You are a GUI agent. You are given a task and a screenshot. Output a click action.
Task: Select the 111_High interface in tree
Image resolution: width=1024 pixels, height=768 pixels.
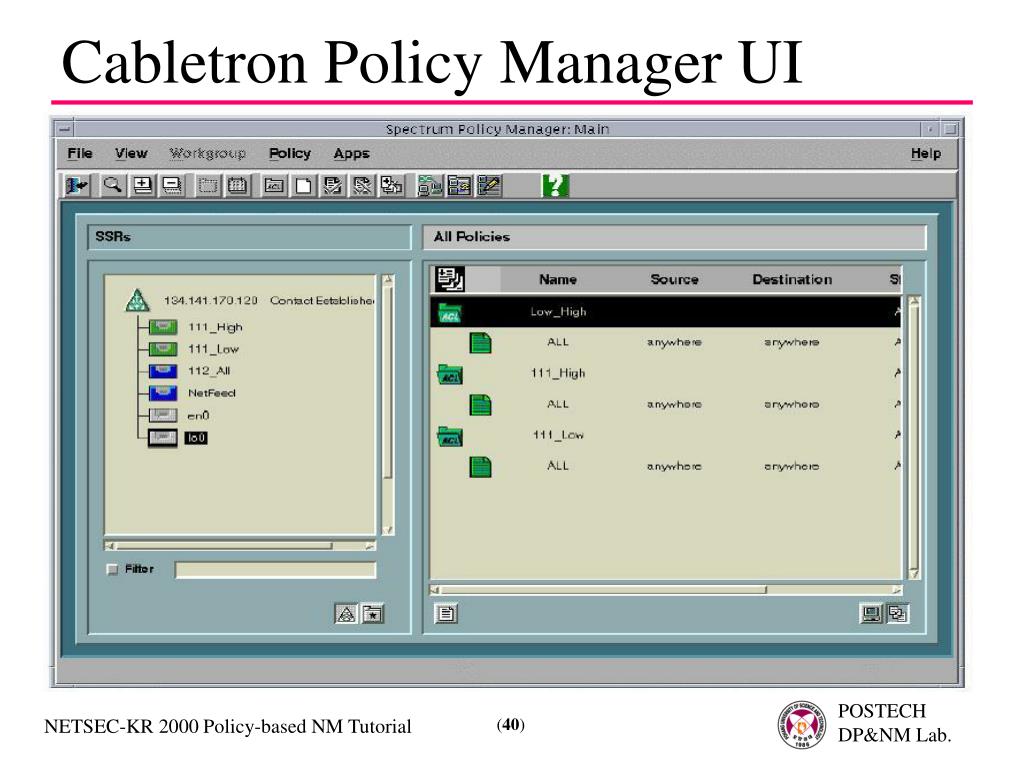tap(215, 327)
